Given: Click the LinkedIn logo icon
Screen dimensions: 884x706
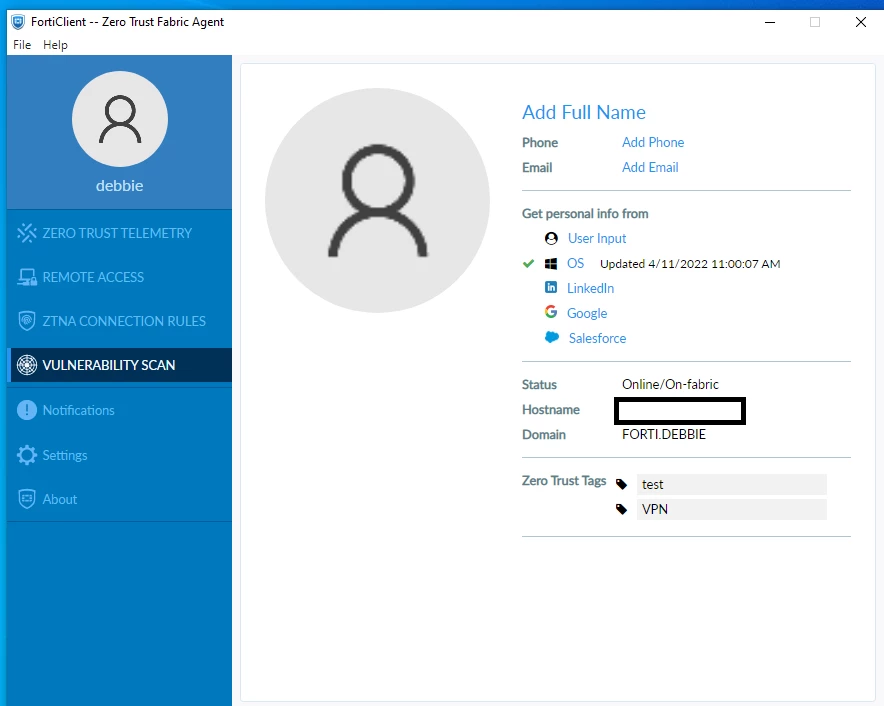Looking at the screenshot, I should click(x=551, y=288).
